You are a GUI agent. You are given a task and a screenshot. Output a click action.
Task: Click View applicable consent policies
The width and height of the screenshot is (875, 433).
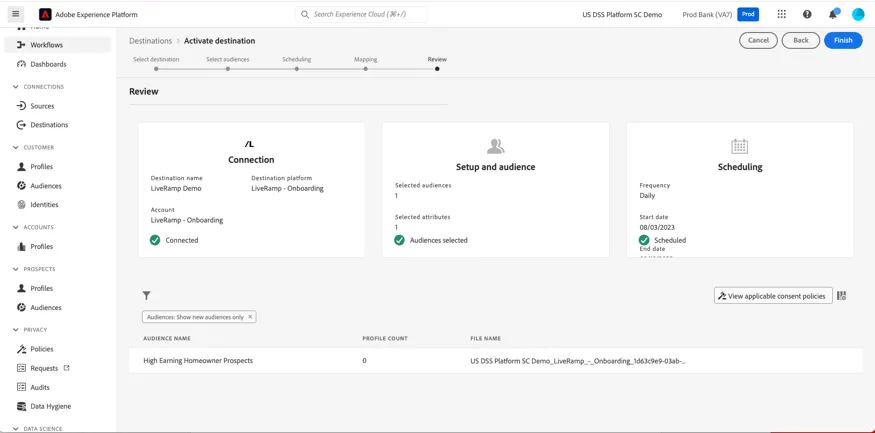[x=773, y=296]
